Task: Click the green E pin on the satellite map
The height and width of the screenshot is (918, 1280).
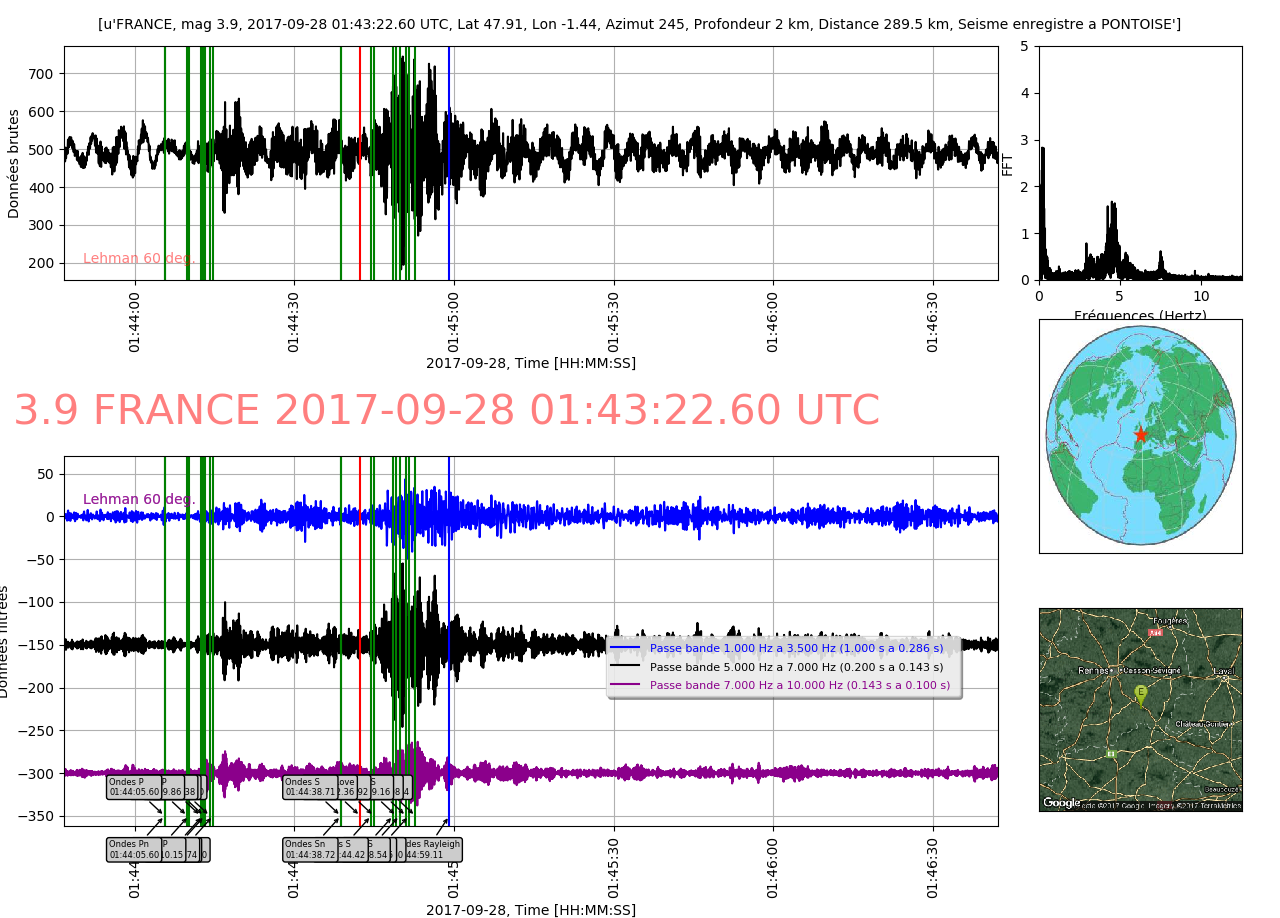Action: [1140, 694]
